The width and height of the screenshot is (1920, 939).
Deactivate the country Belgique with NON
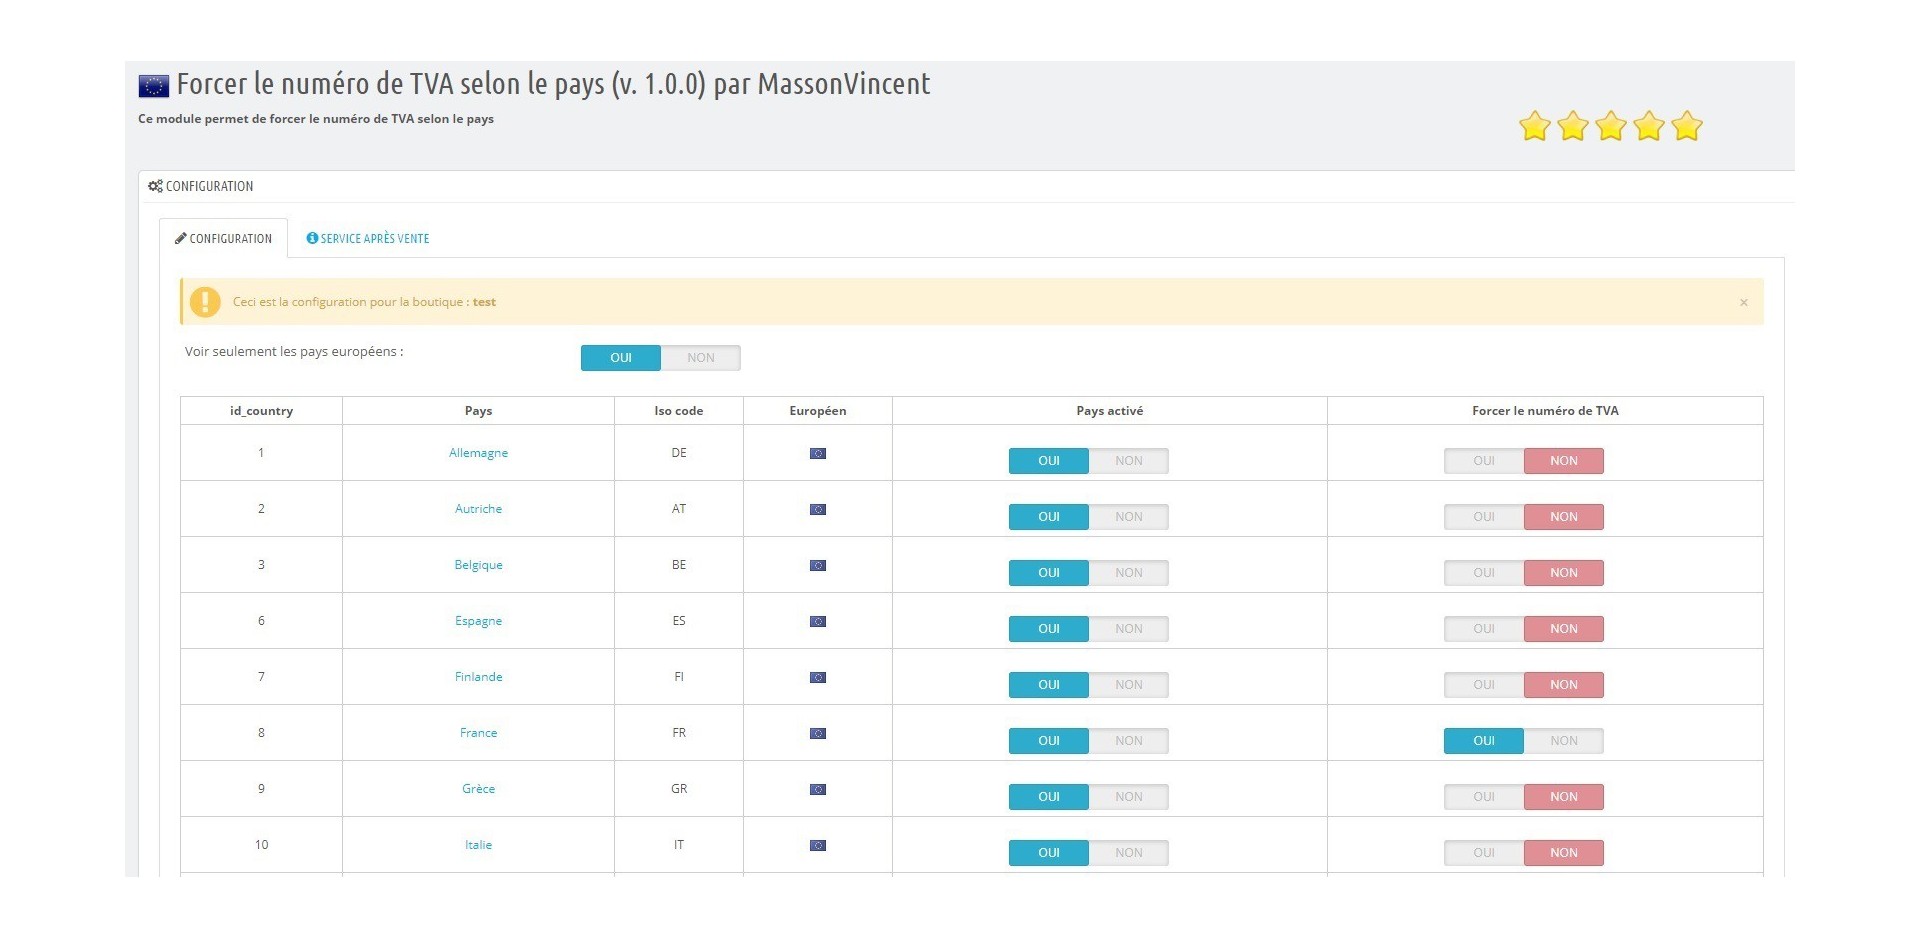point(1128,573)
